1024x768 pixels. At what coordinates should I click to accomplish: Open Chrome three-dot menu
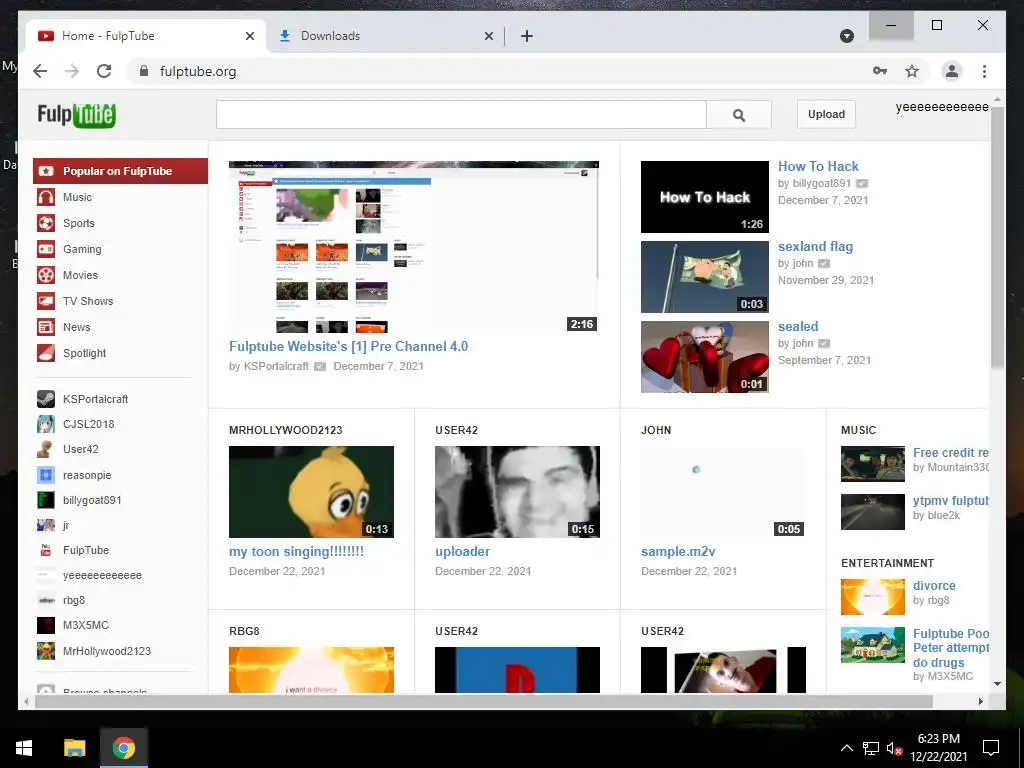tap(984, 71)
